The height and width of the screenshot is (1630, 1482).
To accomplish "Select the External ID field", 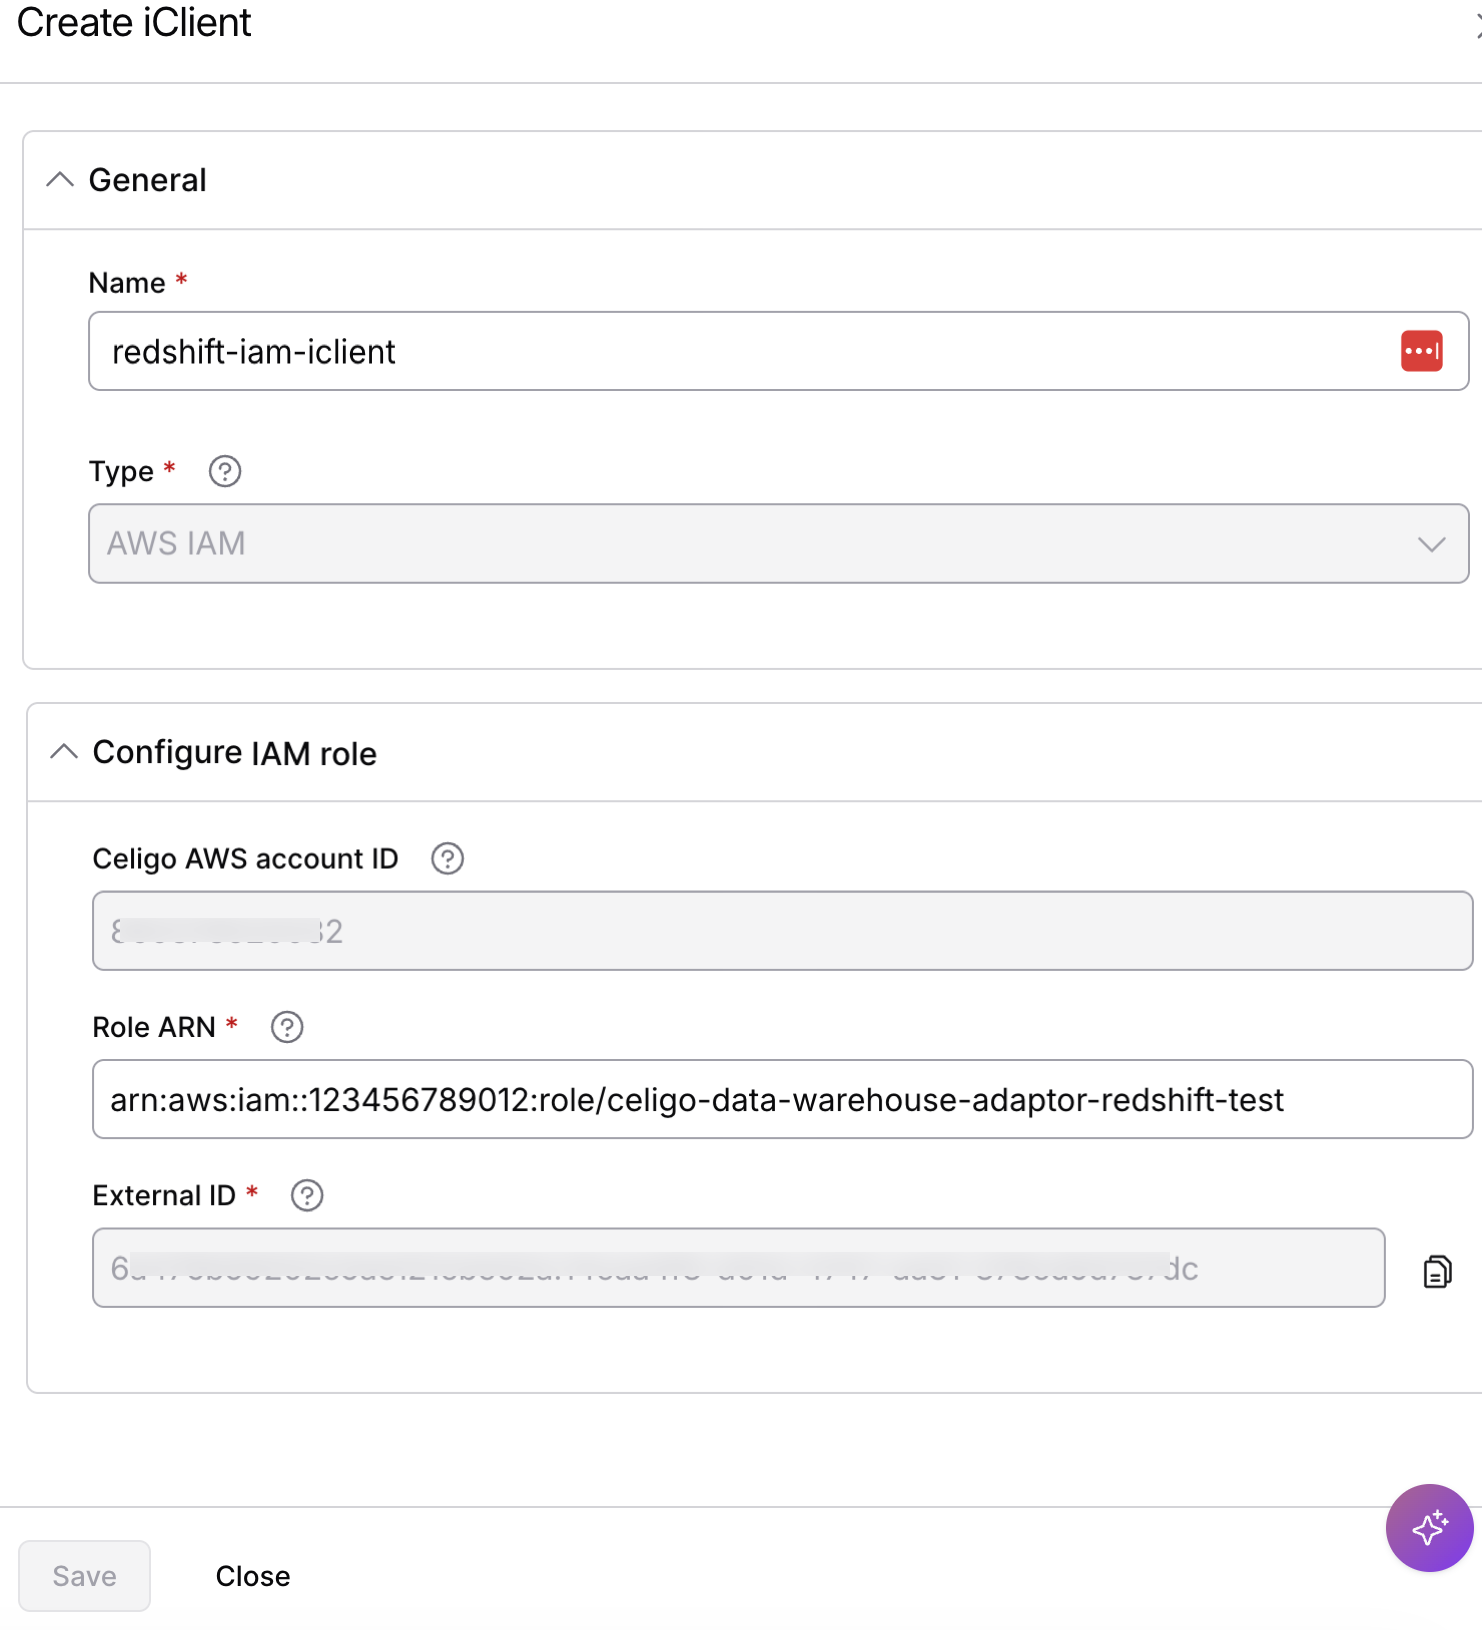I will (739, 1267).
